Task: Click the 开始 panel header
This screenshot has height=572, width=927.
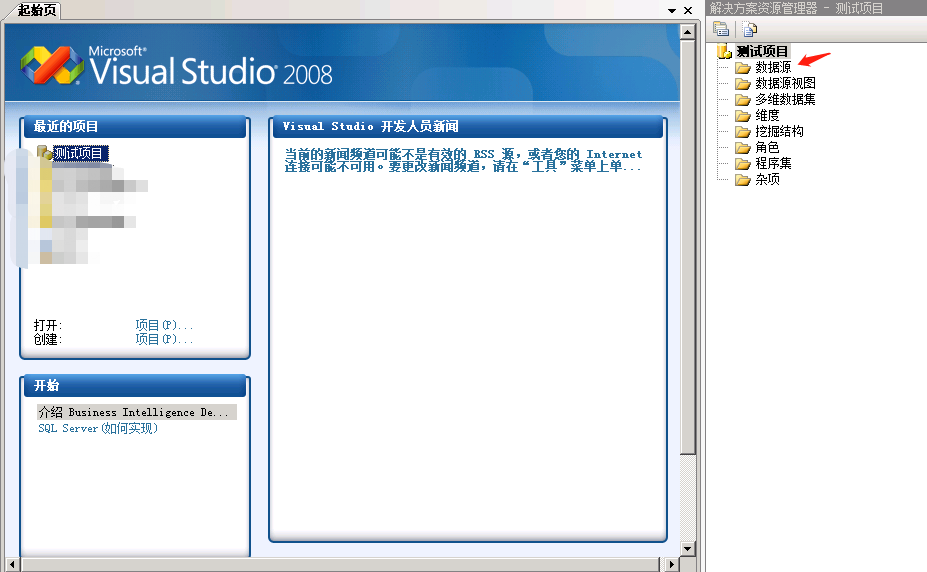Action: (x=135, y=386)
